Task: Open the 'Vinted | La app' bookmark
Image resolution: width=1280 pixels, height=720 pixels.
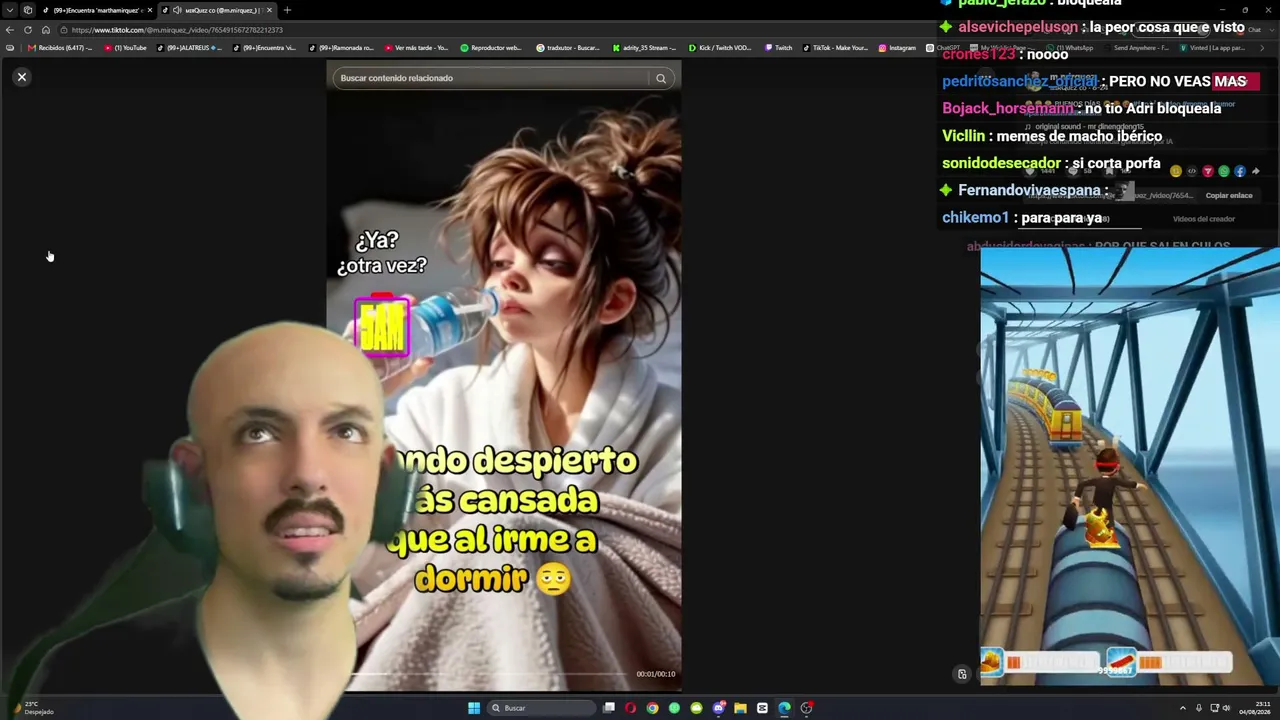Action: [x=1213, y=48]
